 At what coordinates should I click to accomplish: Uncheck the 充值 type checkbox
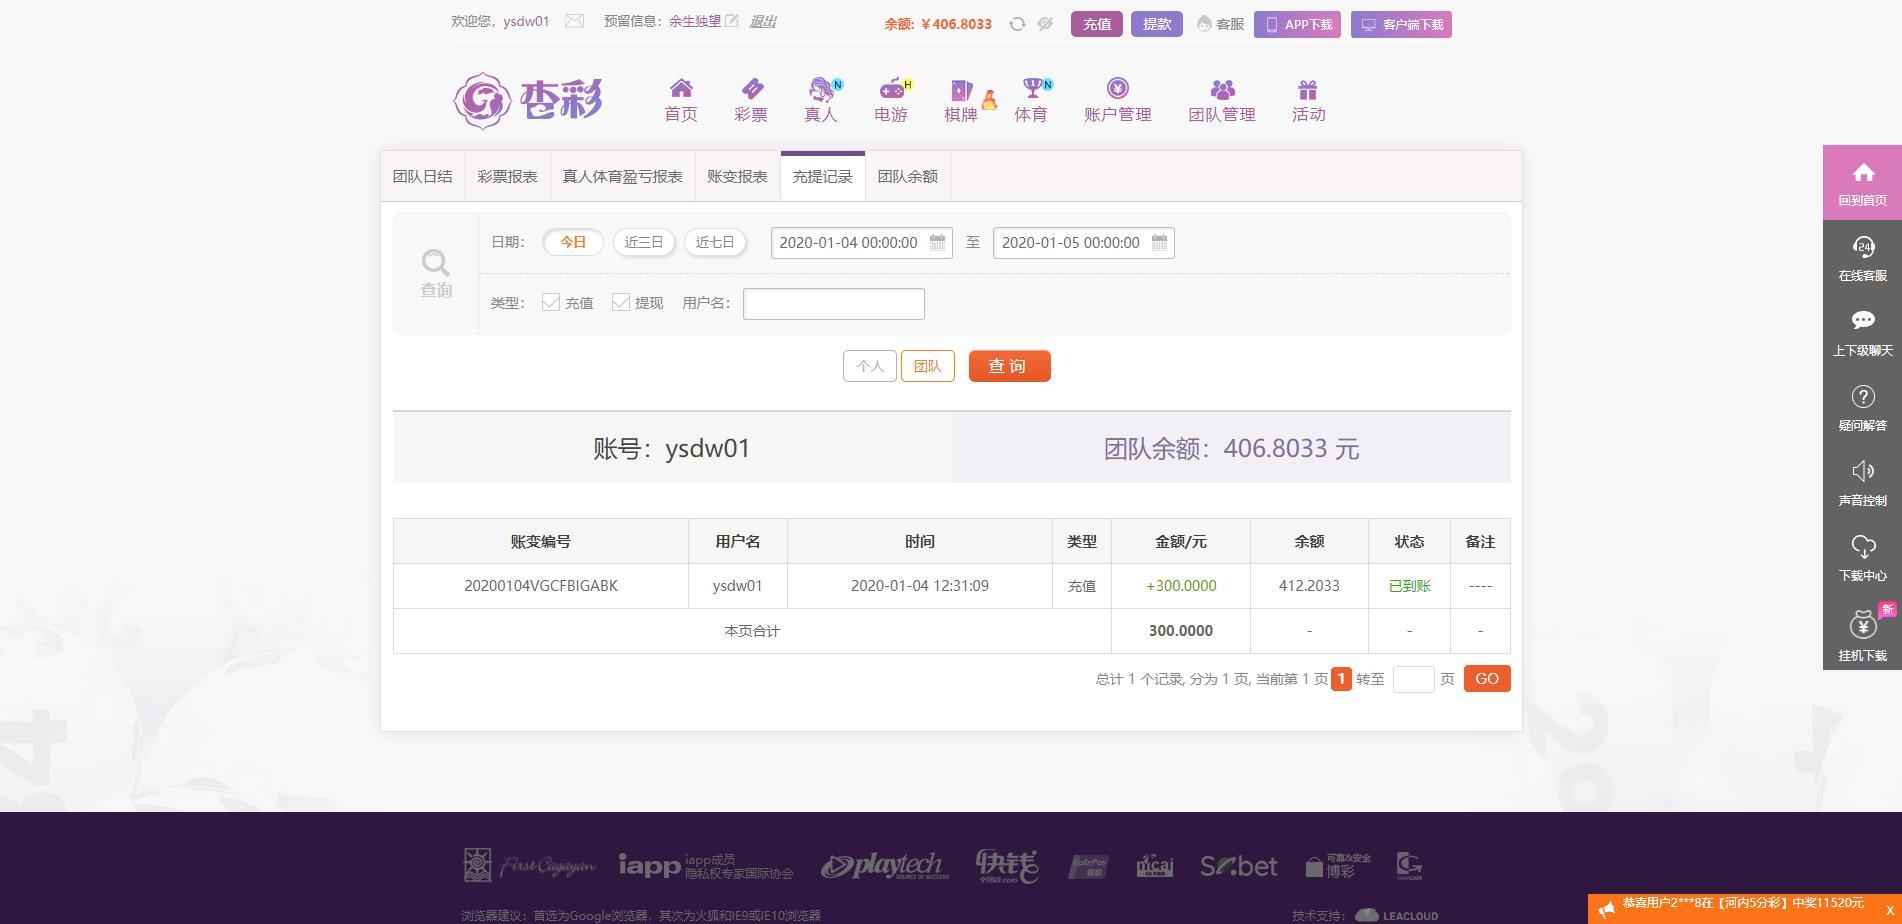551,302
